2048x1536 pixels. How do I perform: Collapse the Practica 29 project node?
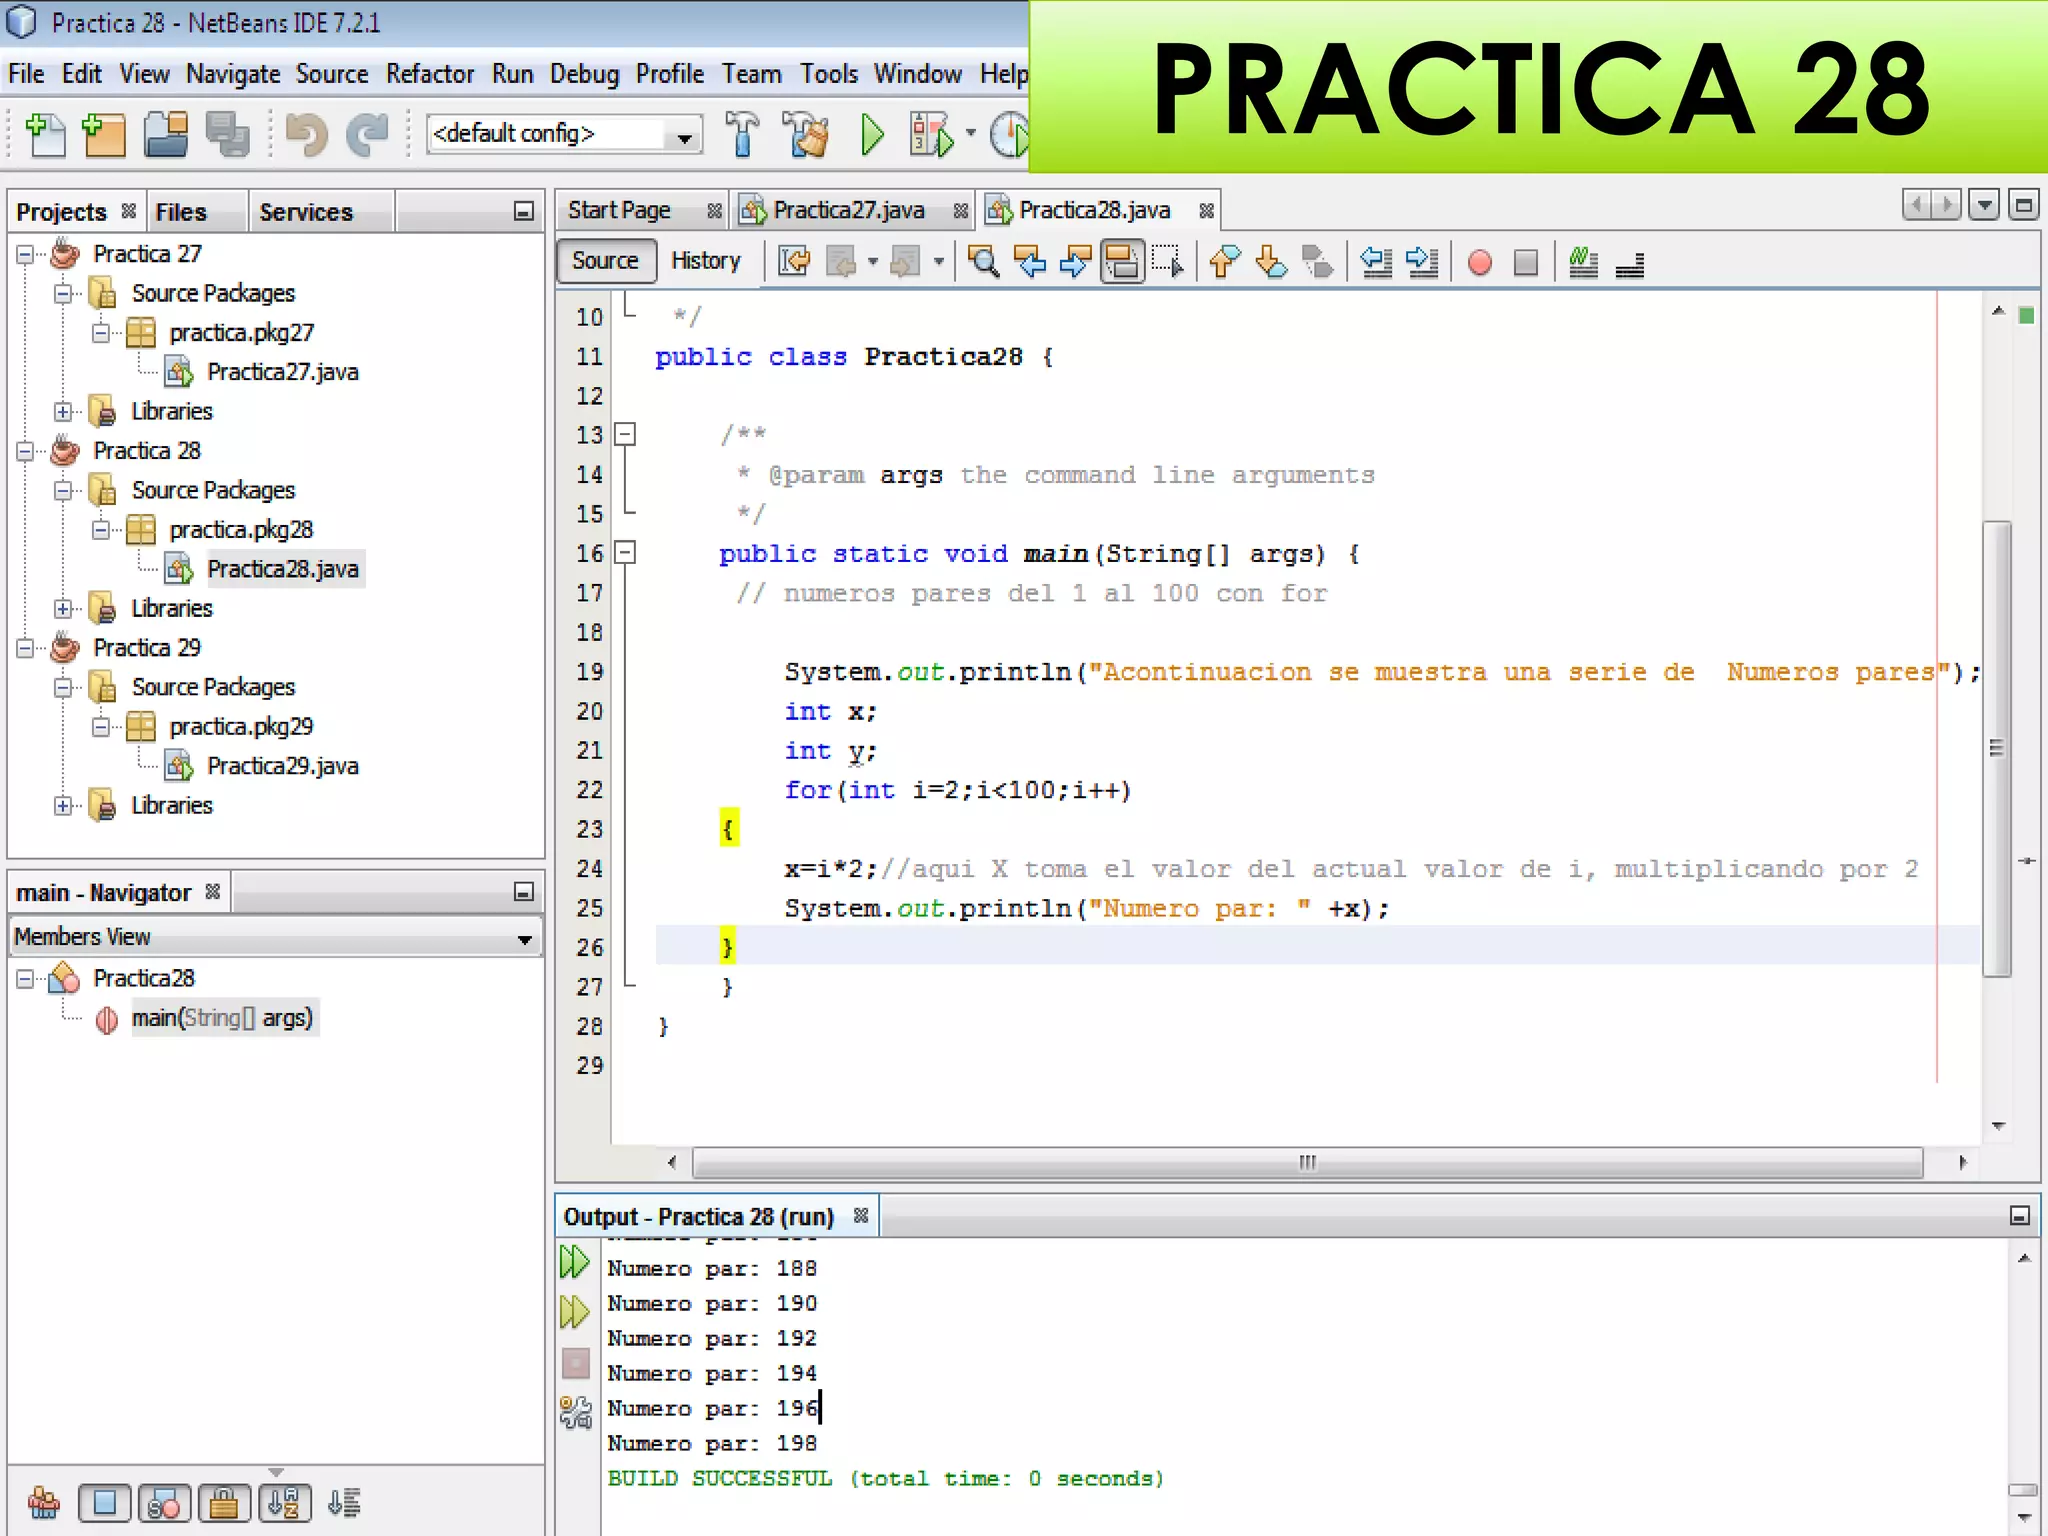25,648
